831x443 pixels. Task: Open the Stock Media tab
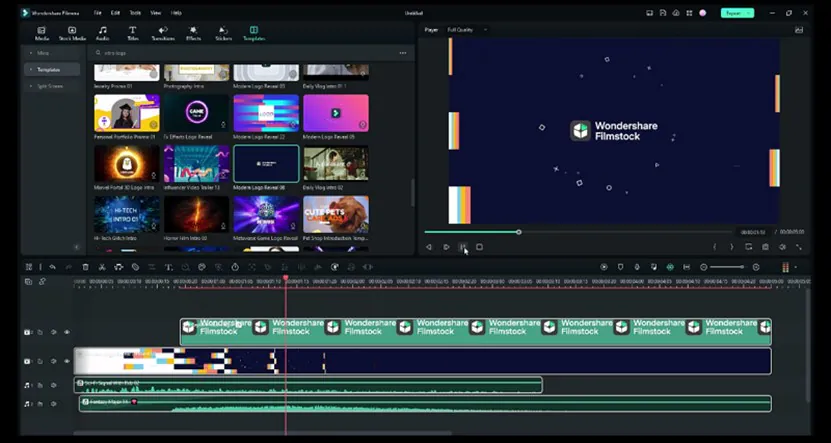click(72, 33)
